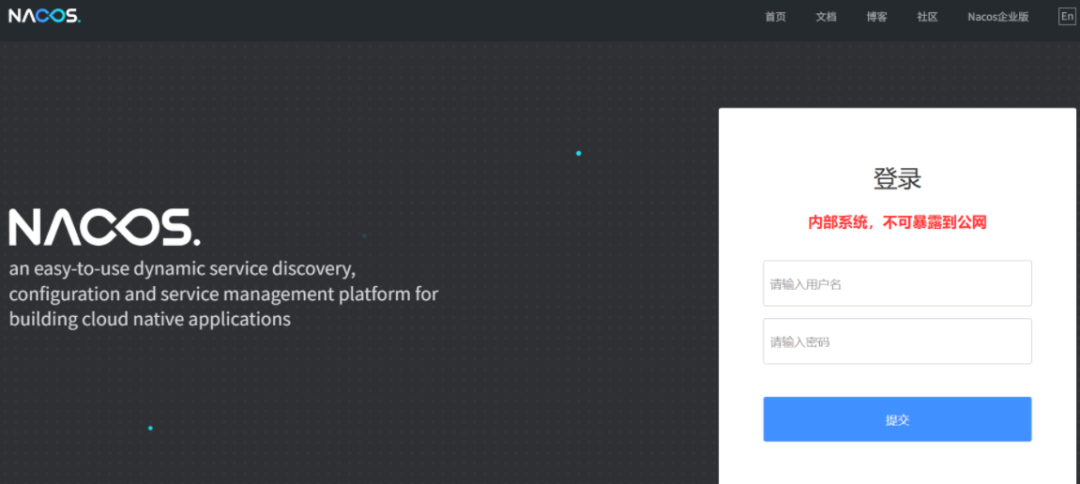Click the period dot in the hero NACOS logo
Screen dimensions: 1080x484
click(196, 241)
